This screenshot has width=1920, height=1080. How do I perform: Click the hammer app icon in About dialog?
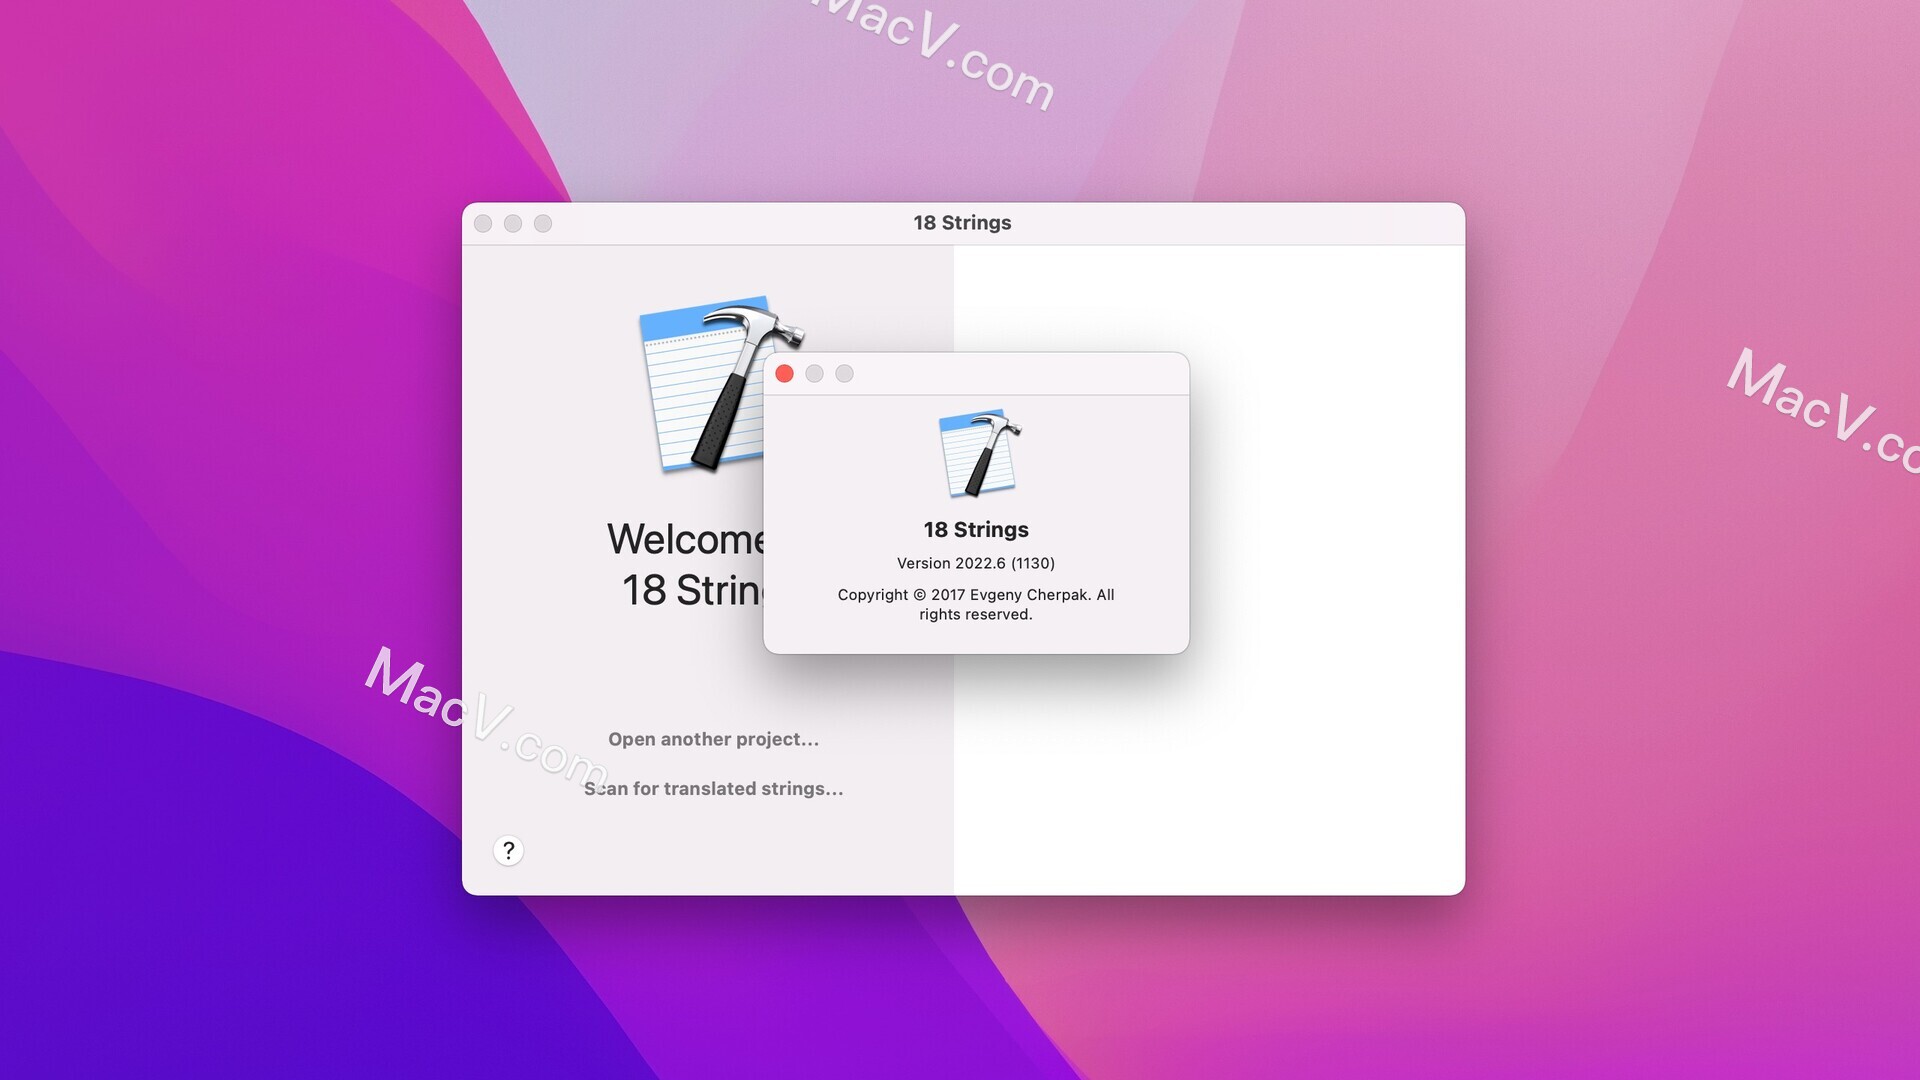pyautogui.click(x=978, y=453)
